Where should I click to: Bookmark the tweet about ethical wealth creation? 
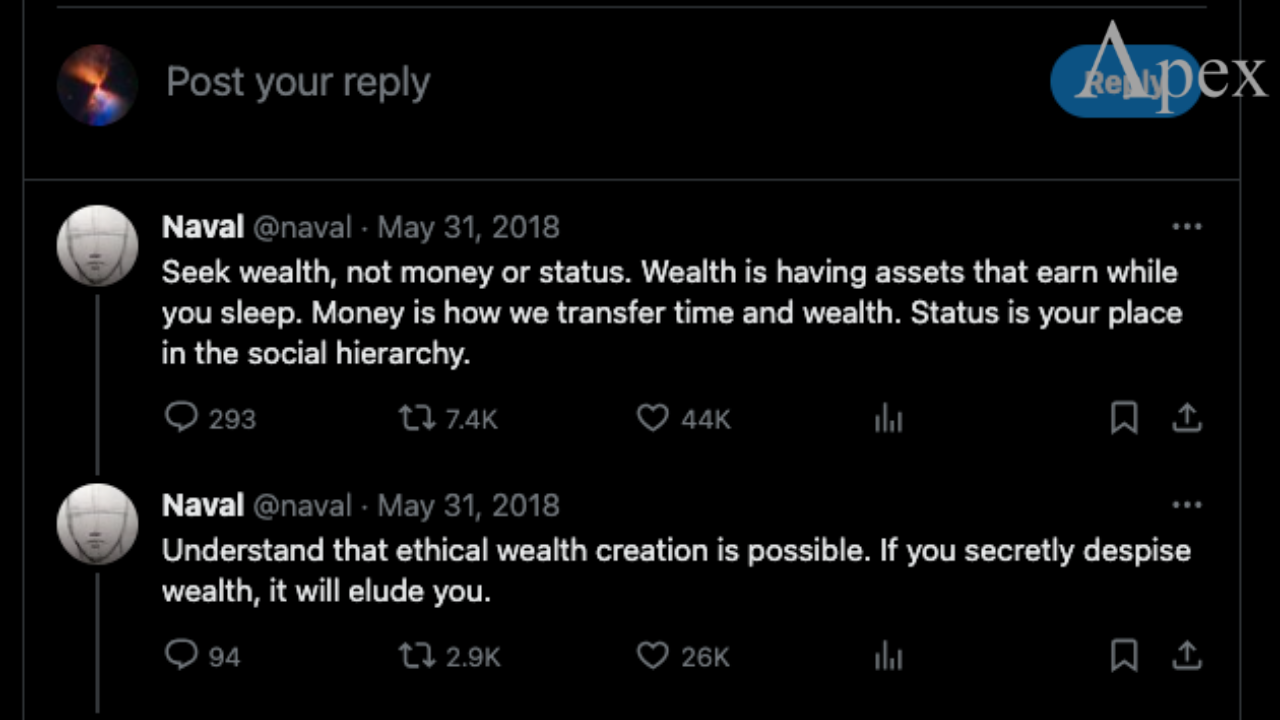click(1123, 655)
